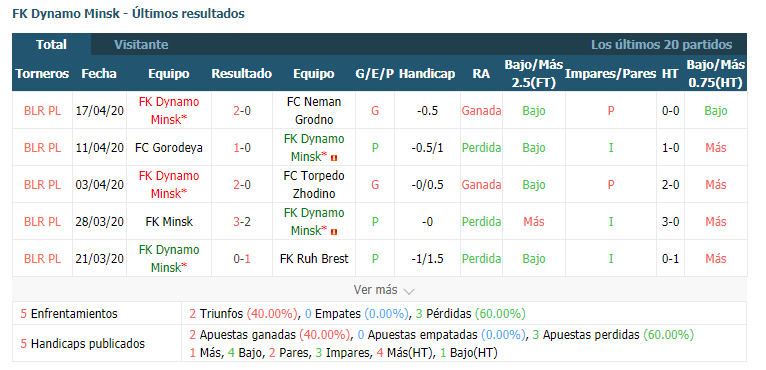Open the FK Minsk team link
Screen dimensions: 766x370
click(169, 222)
